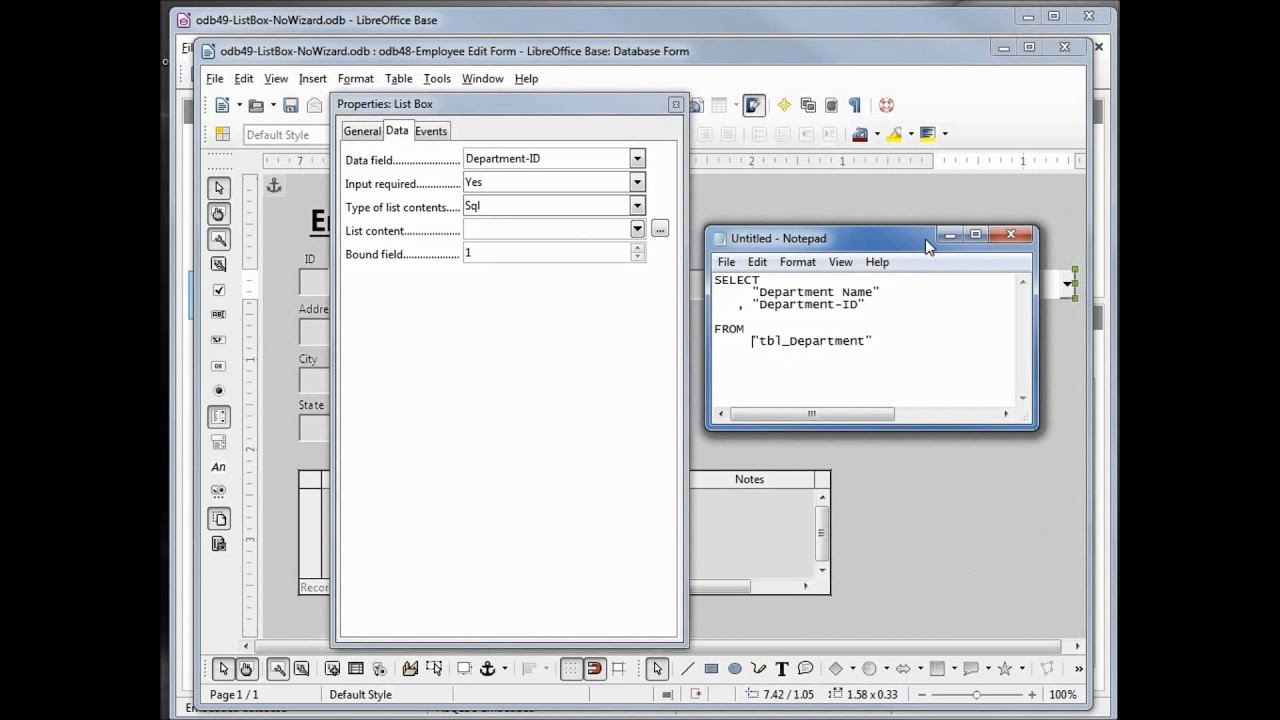Insert a Formatted Field control from sidebar
Screen dimensions: 1280x720
219,340
